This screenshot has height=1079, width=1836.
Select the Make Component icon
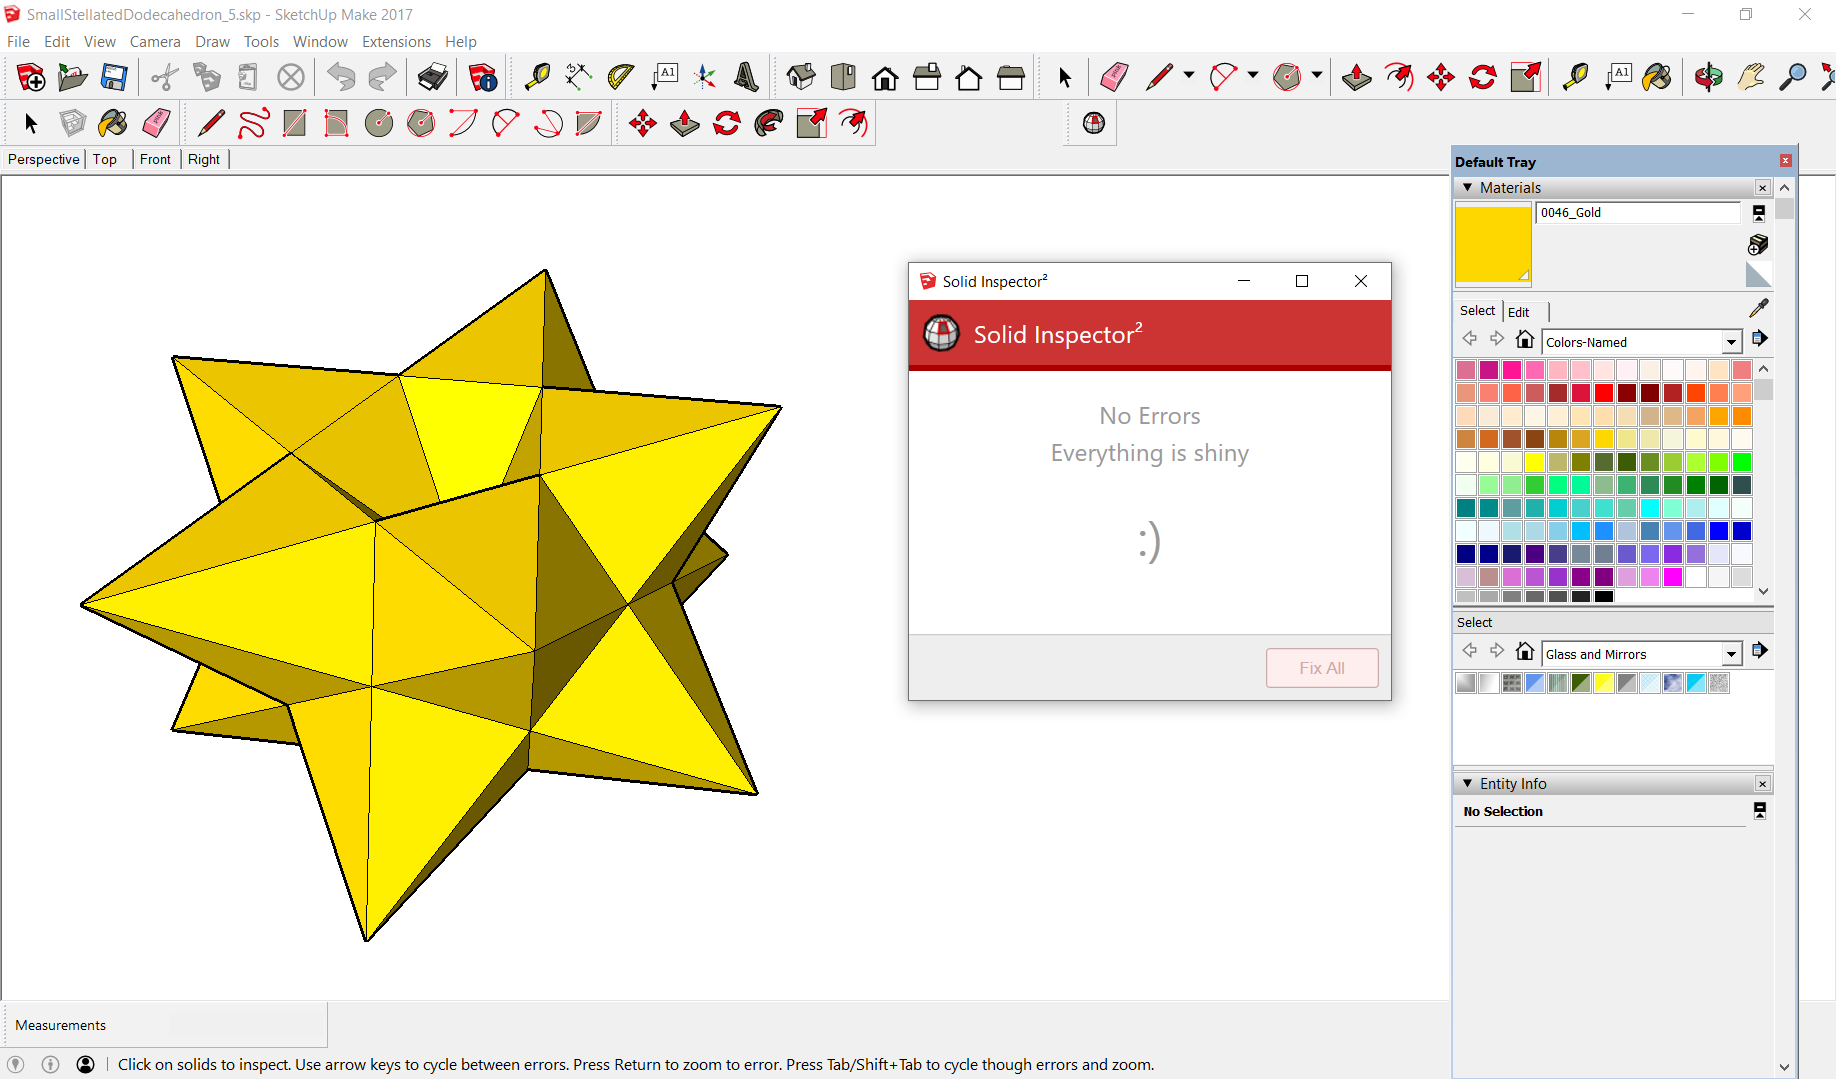72,123
